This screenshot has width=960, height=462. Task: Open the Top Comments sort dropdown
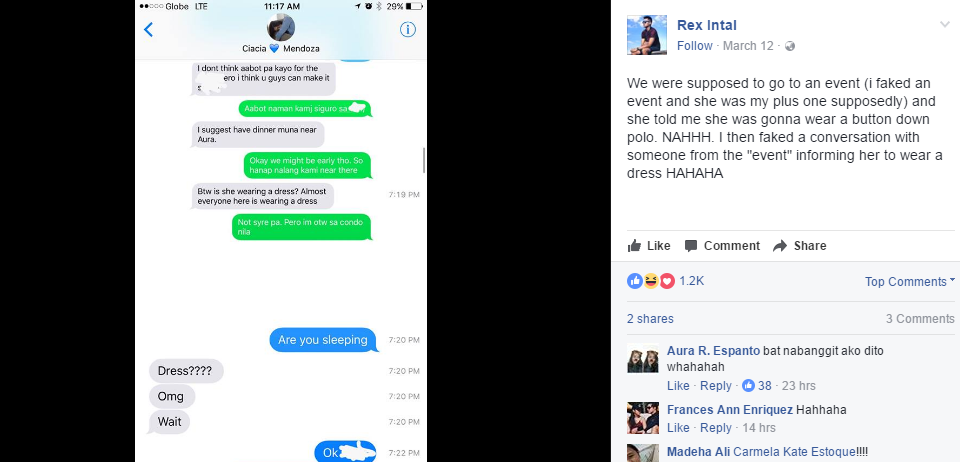click(x=910, y=281)
